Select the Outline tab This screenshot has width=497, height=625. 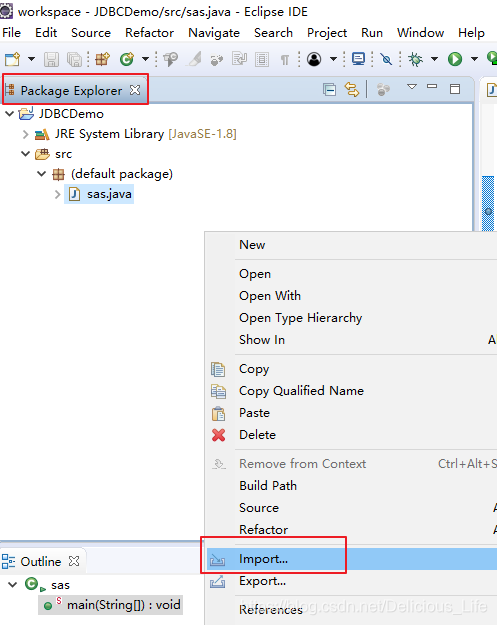click(41, 561)
